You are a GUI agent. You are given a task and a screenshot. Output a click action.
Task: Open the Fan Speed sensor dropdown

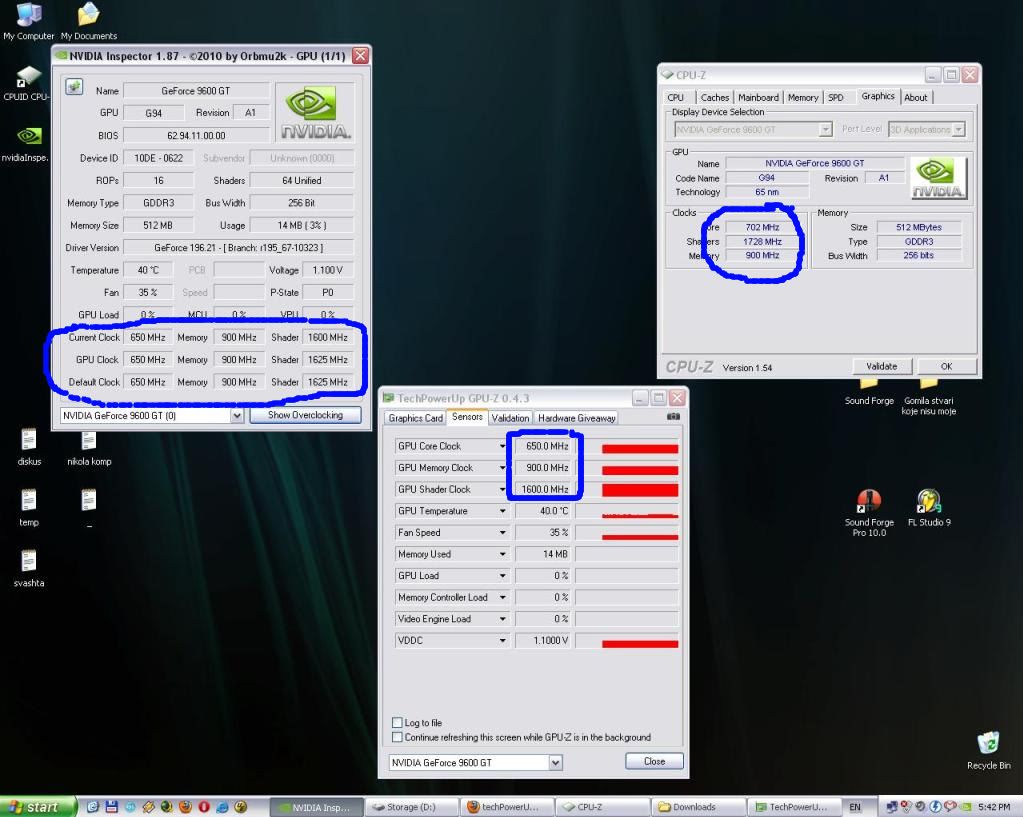click(x=502, y=532)
